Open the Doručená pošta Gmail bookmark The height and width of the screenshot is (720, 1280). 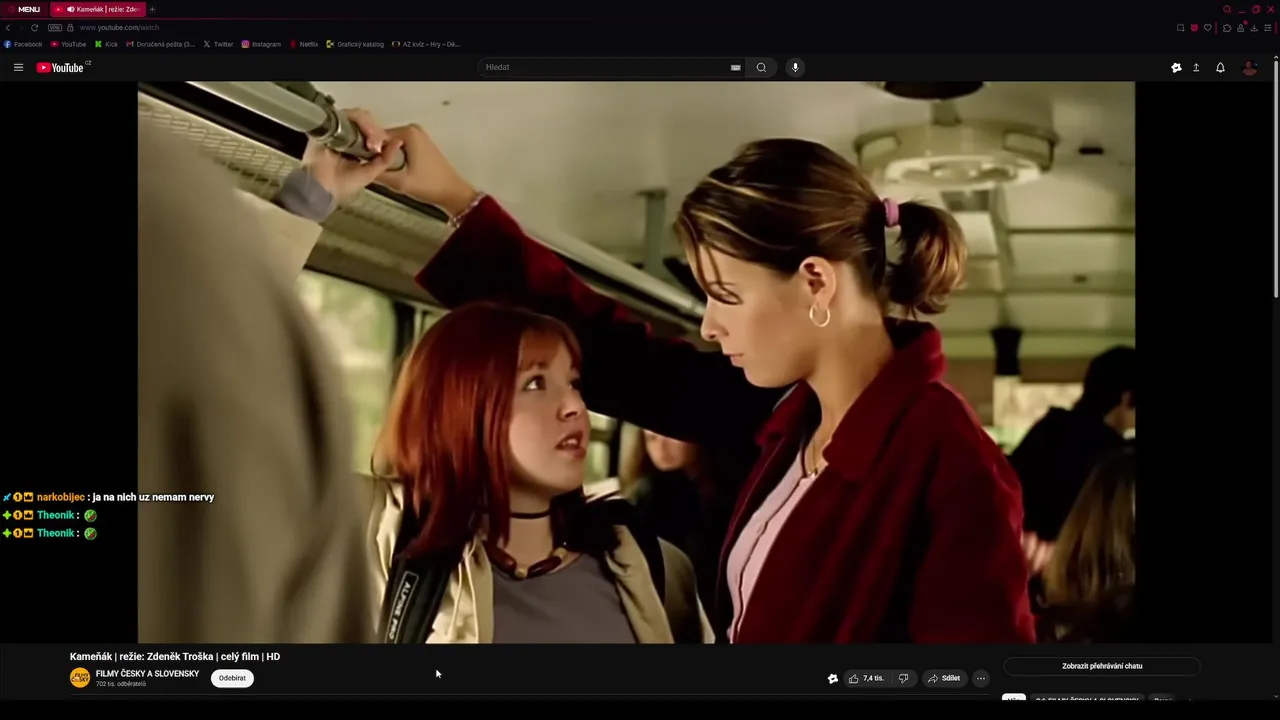pyautogui.click(x=160, y=44)
